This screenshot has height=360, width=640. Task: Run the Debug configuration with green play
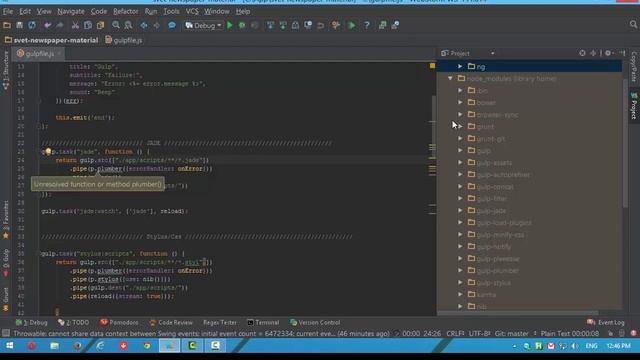[230, 25]
